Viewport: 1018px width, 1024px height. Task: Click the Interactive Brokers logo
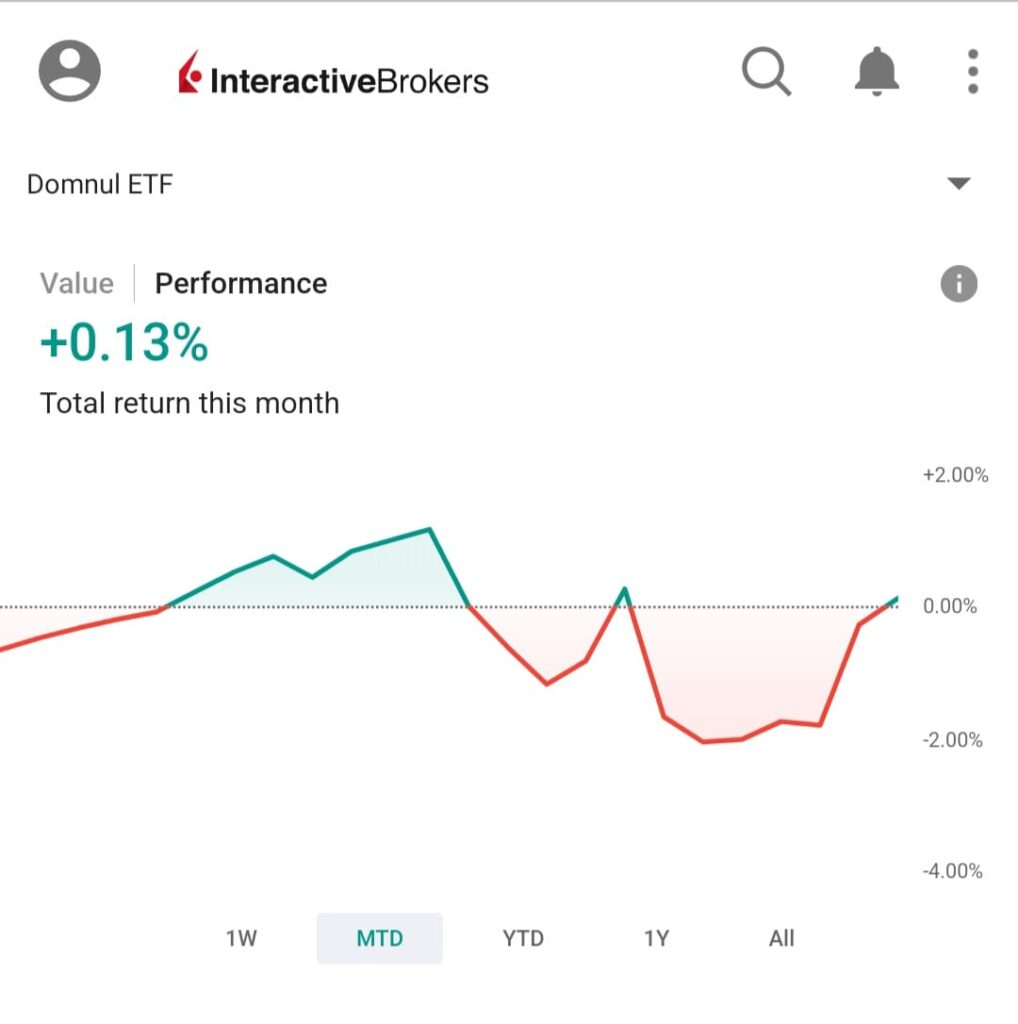pos(333,77)
